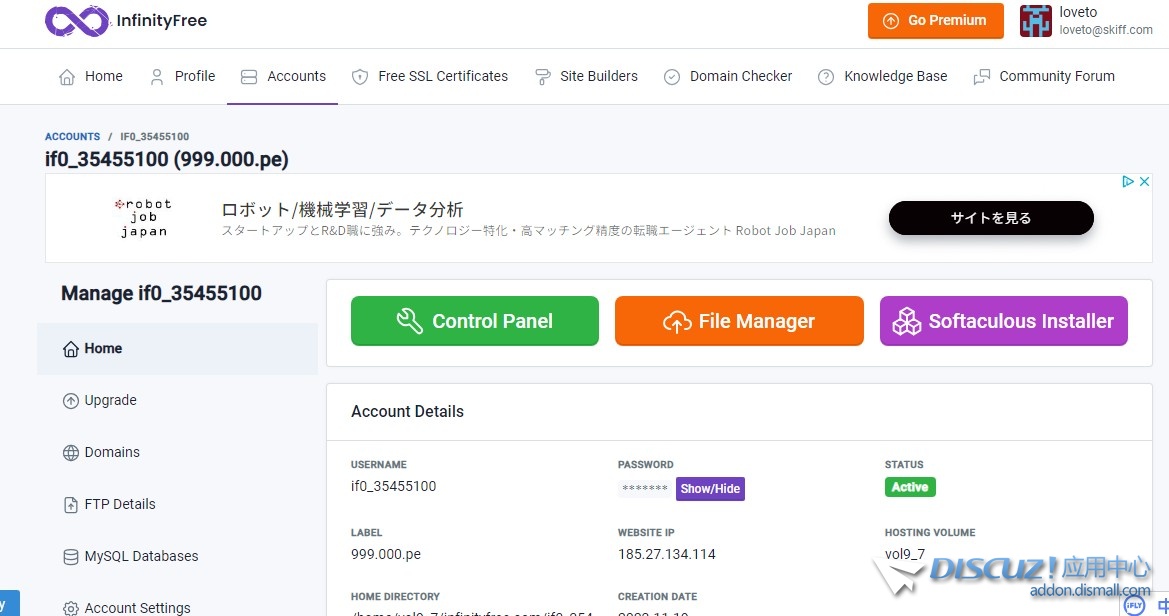Click the question mark Knowledge Base icon
1169x616 pixels.
coord(826,77)
